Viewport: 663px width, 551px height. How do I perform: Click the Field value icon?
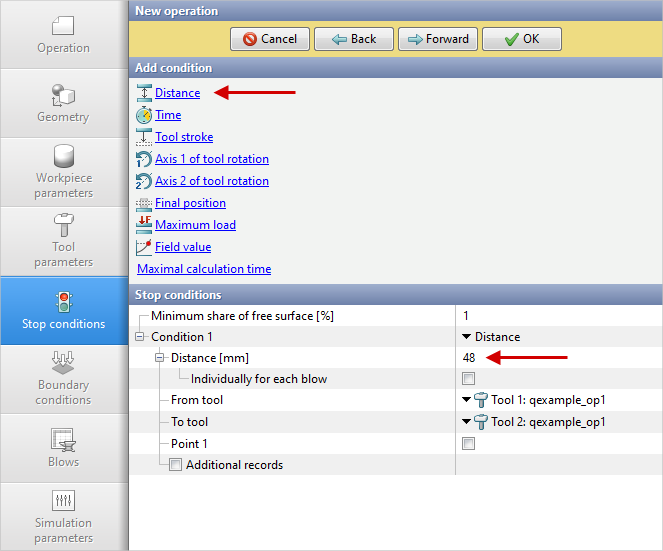click(144, 247)
